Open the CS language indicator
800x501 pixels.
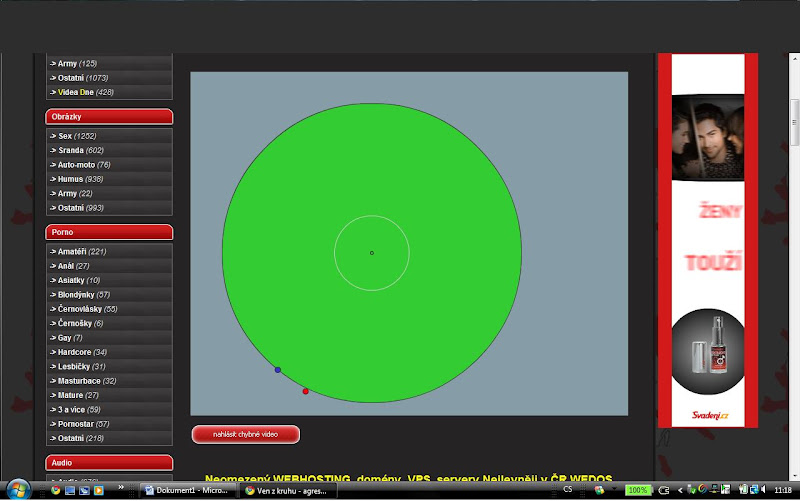tap(567, 489)
